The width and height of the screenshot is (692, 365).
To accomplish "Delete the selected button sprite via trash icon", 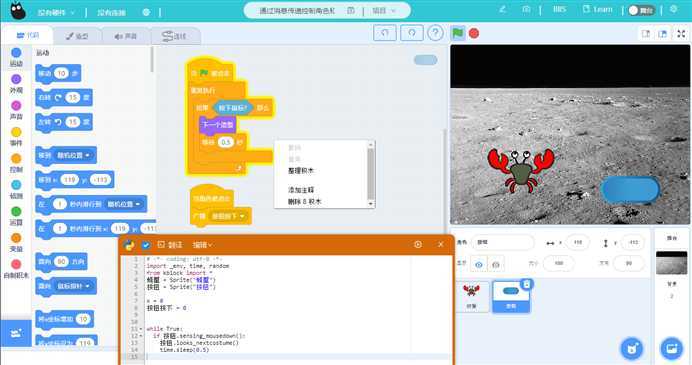I will pos(526,284).
